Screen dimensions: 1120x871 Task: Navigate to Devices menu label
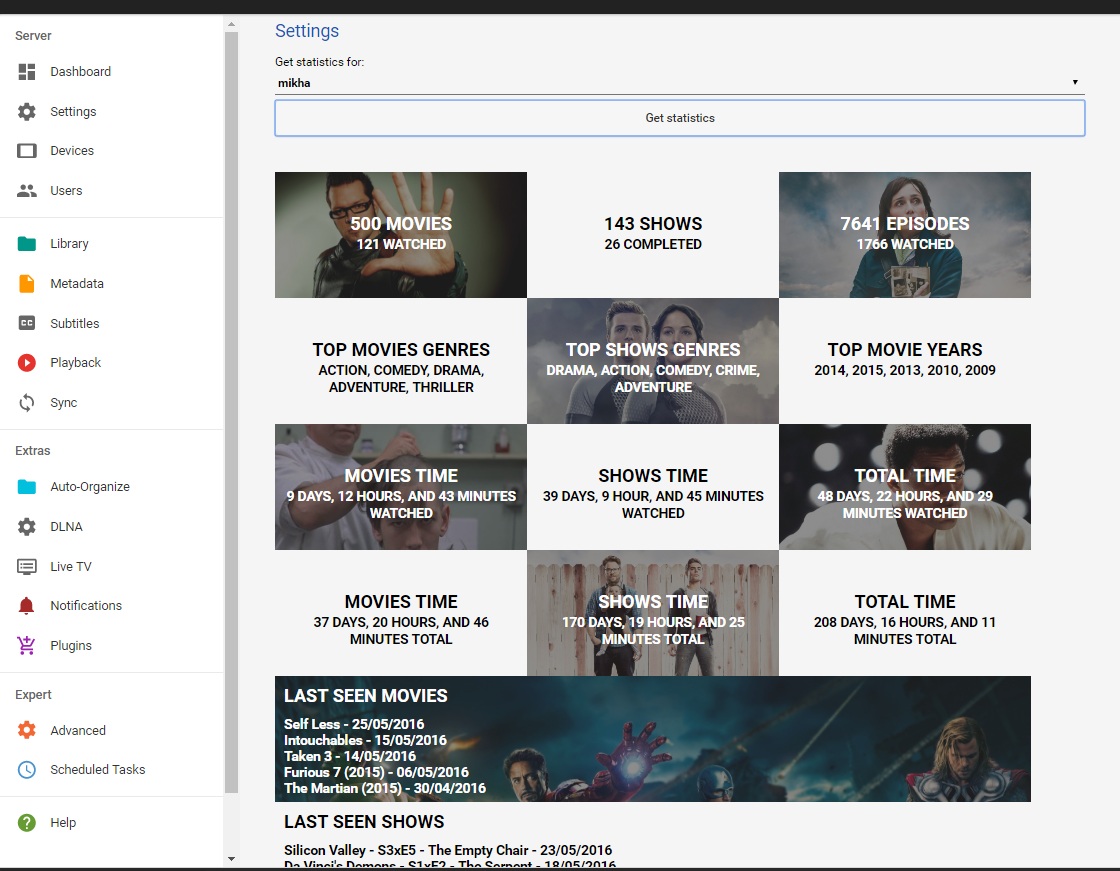point(72,151)
